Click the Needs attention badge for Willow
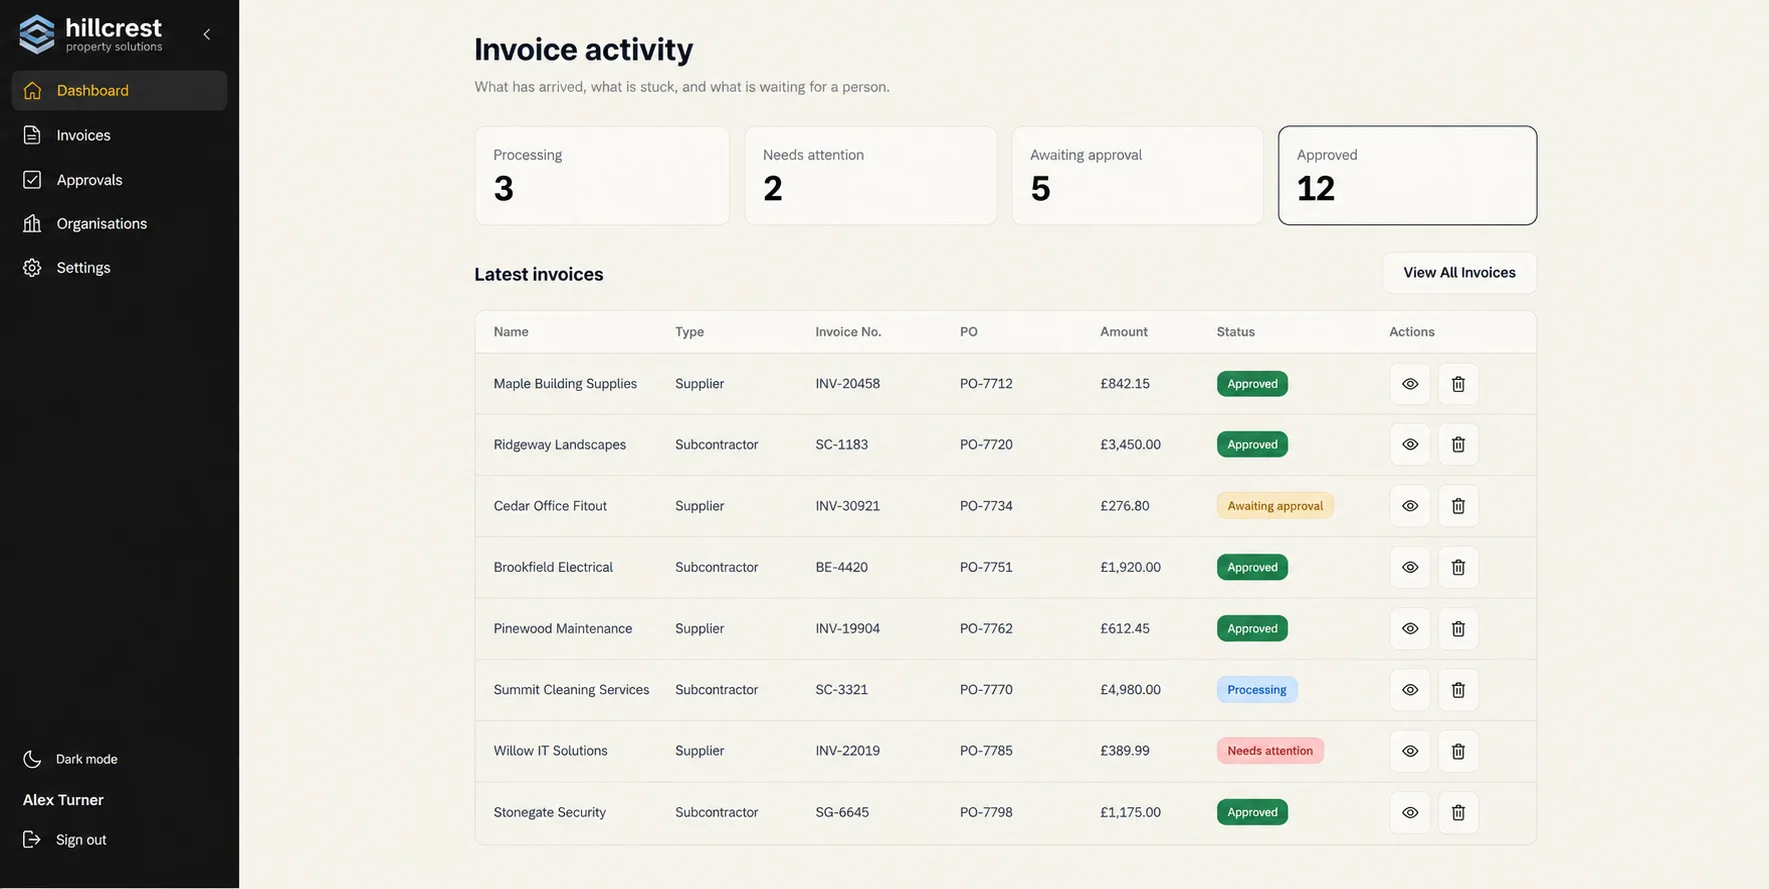 tap(1270, 751)
